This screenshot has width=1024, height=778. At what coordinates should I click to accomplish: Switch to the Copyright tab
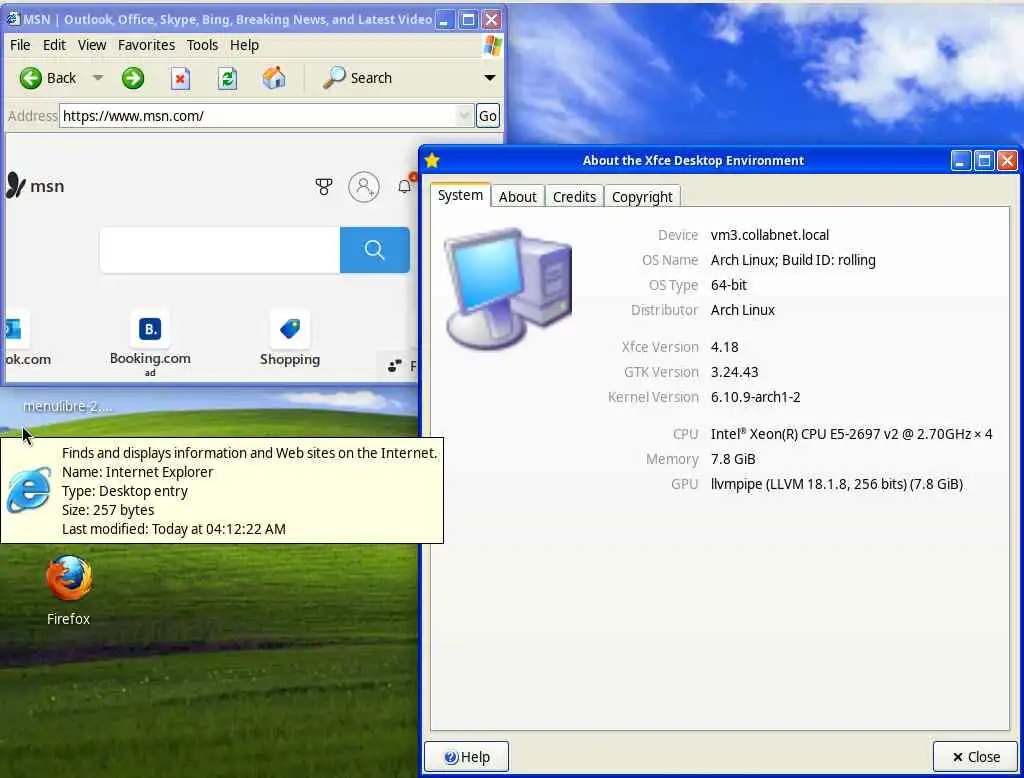pyautogui.click(x=642, y=197)
